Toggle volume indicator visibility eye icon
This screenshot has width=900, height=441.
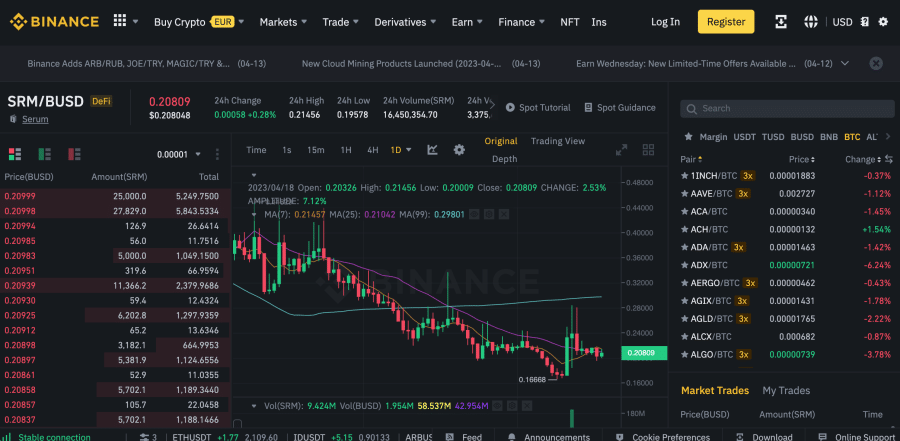498,405
